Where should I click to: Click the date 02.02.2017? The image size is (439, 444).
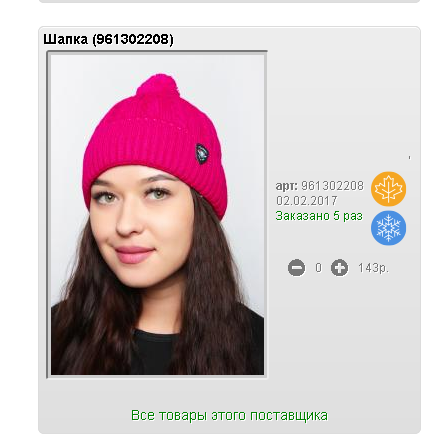(x=307, y=201)
